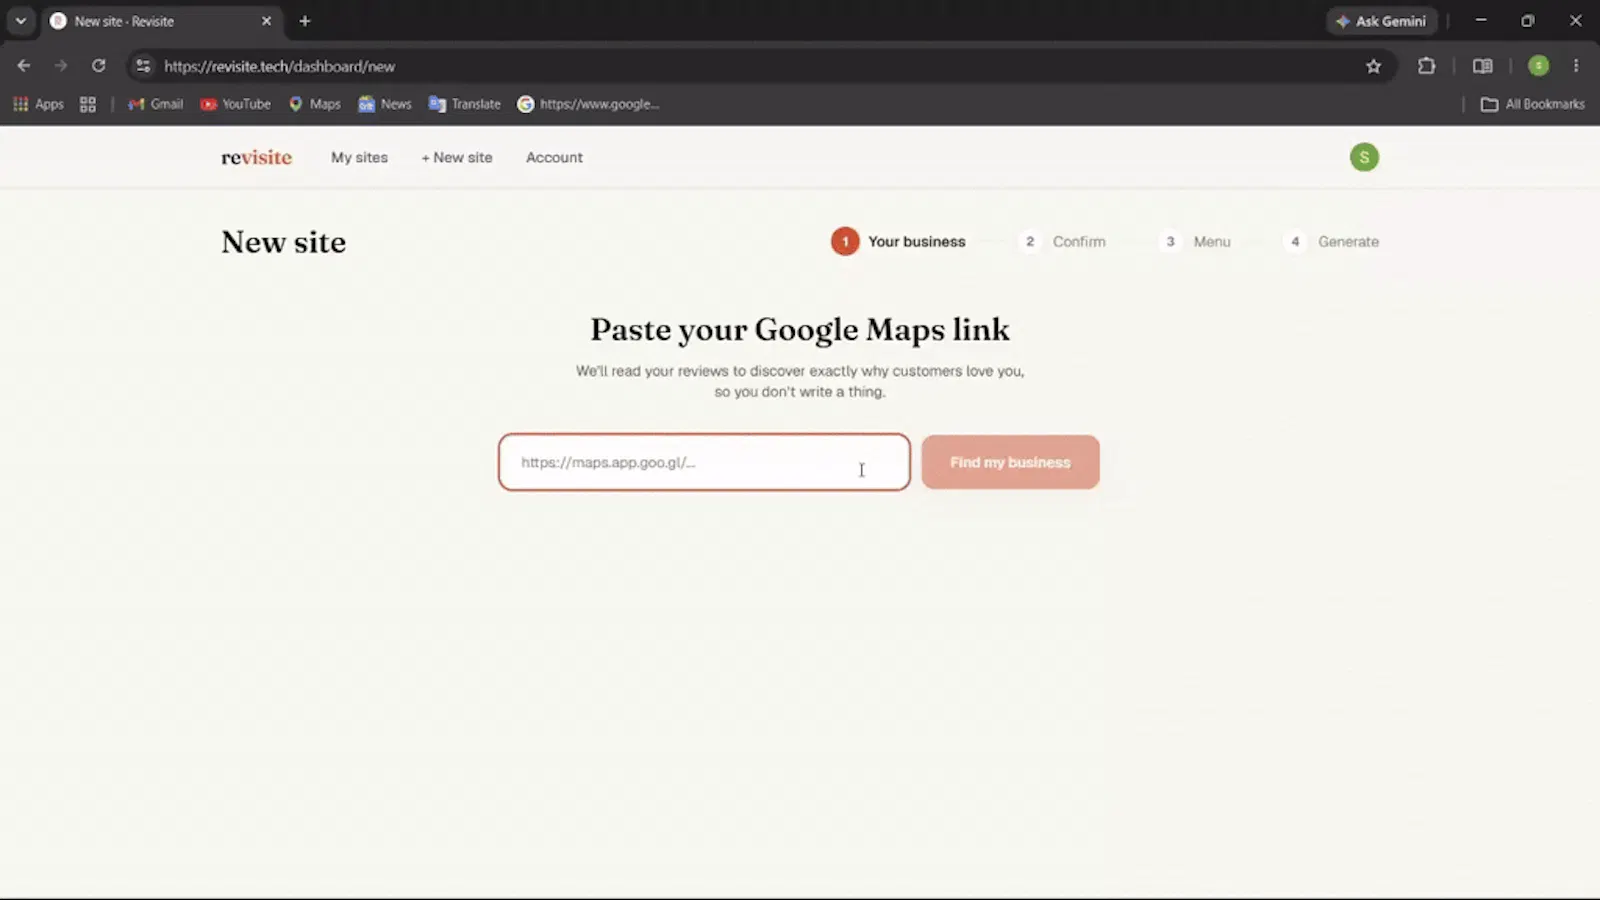1600x900 pixels.
Task: Open Translate bookmark
Action: (x=465, y=104)
